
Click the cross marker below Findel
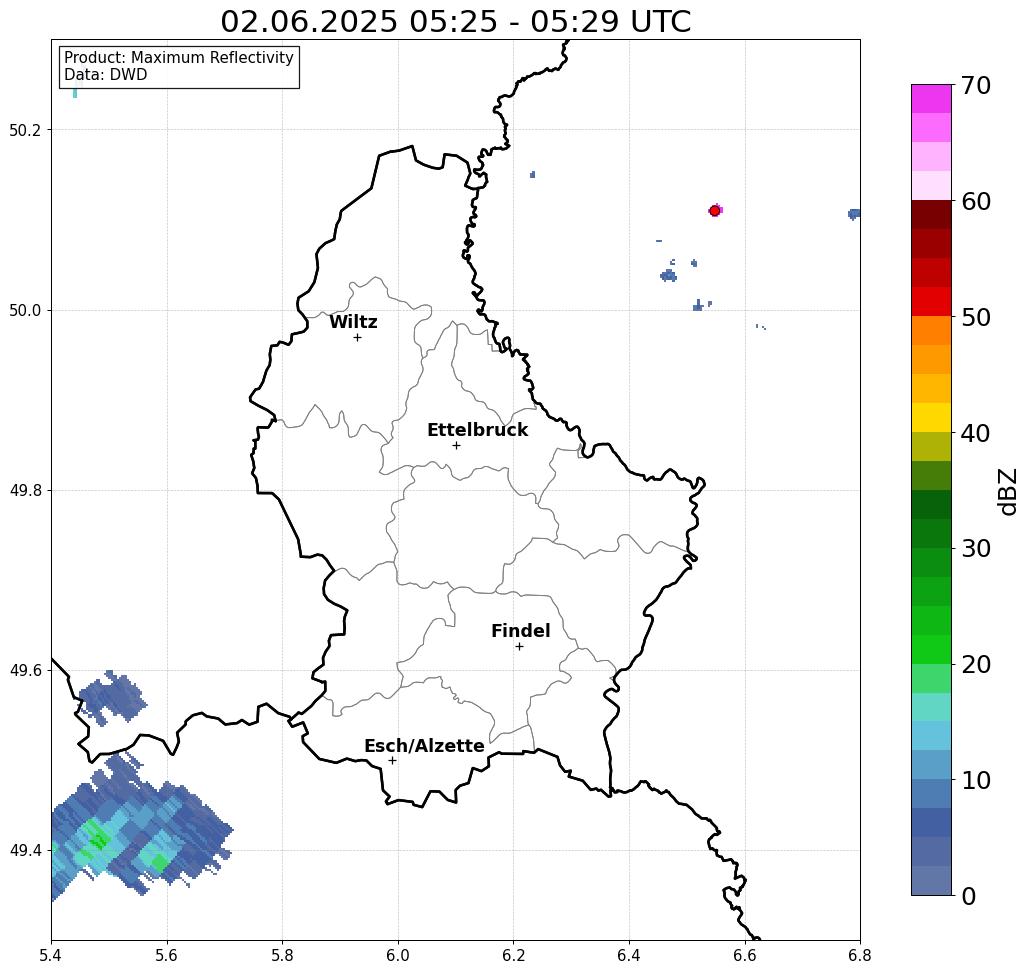[519, 646]
